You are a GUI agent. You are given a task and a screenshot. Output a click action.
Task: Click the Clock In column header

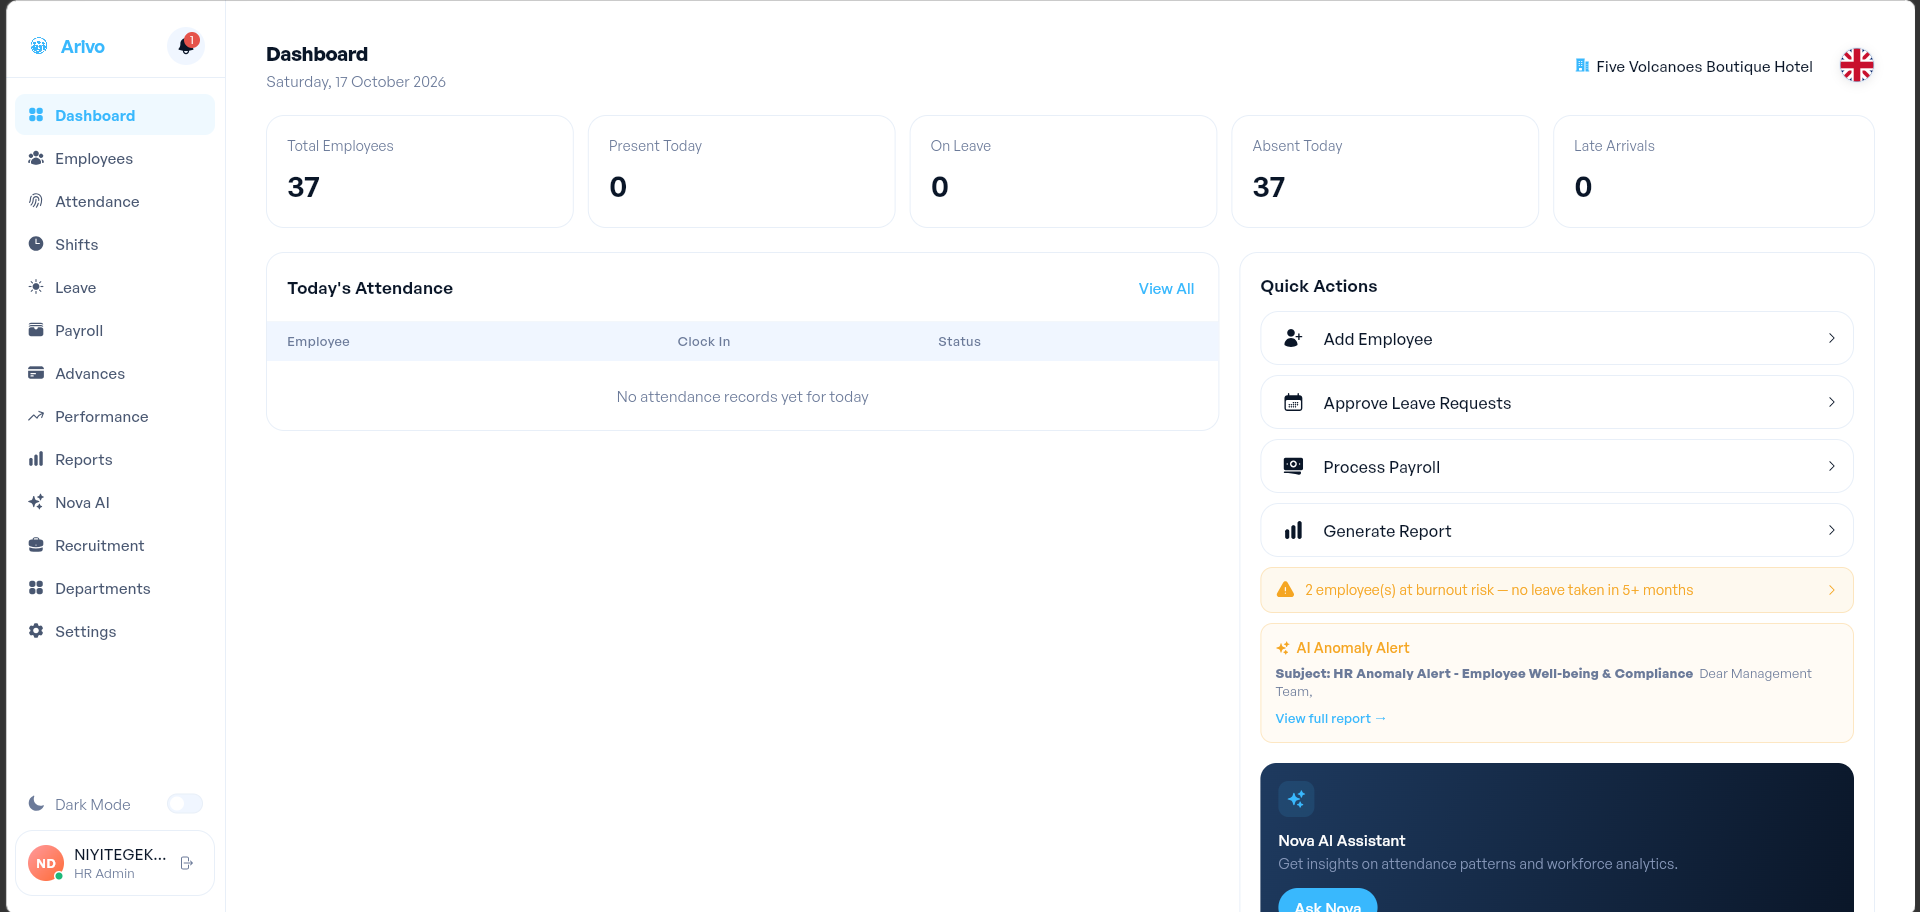click(x=704, y=341)
